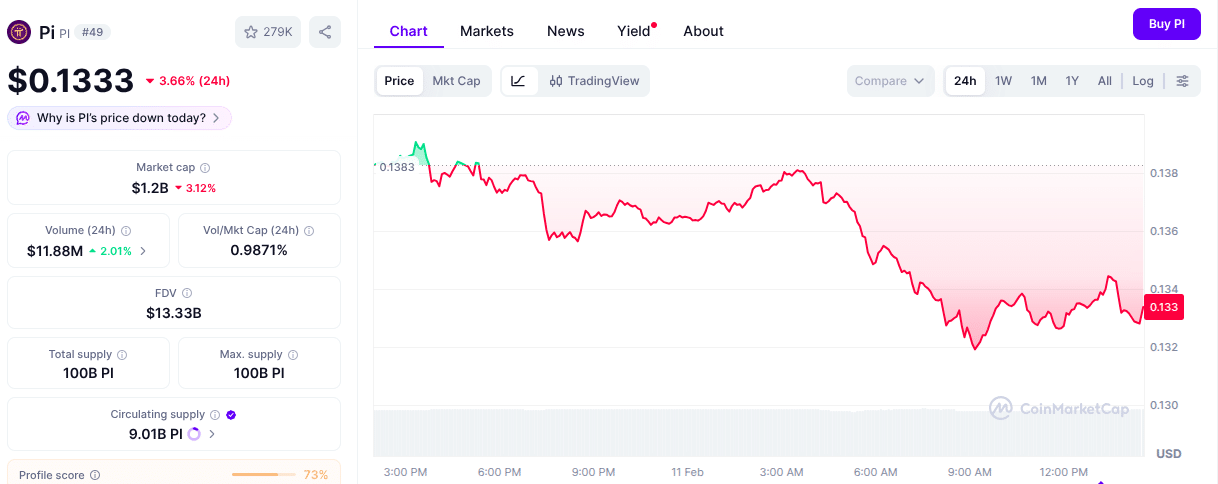Click the 9:00 AM time axis label
The image size is (1218, 484).
click(x=970, y=472)
